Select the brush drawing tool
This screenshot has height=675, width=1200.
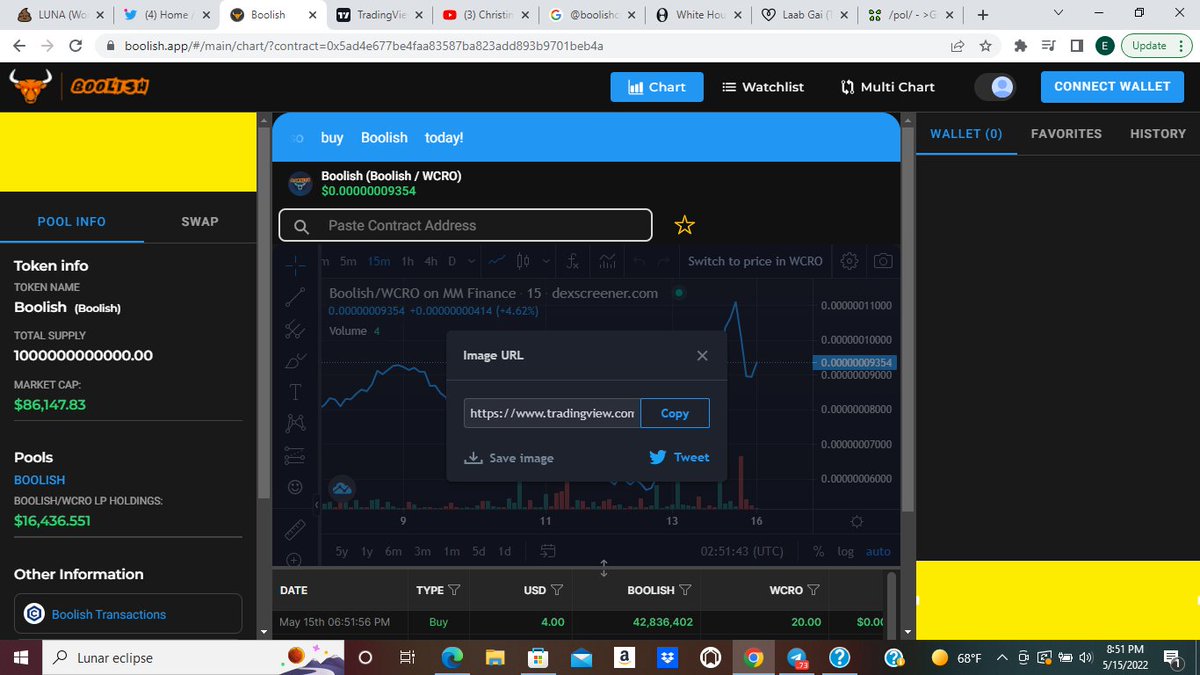295,360
